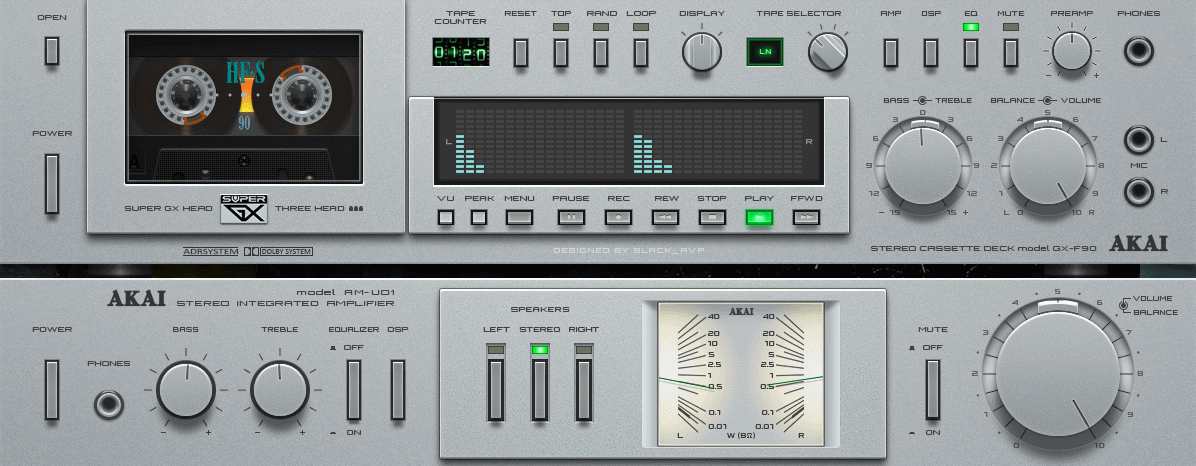The image size is (1196, 466).
Task: Enable the LOOP playback switch
Action: click(x=641, y=52)
